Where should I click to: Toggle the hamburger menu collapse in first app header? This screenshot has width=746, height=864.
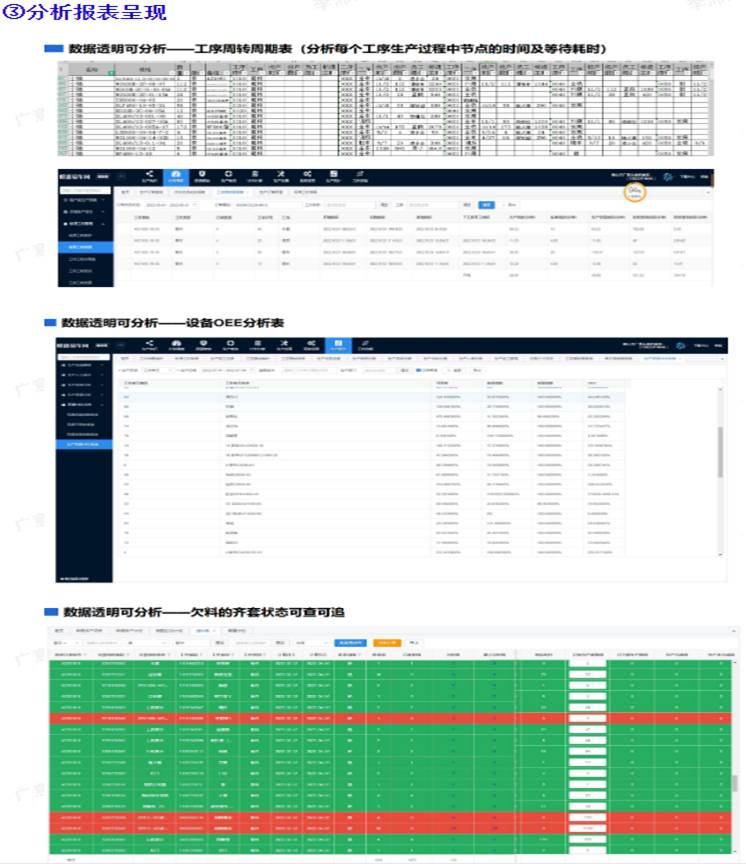[x=122, y=176]
